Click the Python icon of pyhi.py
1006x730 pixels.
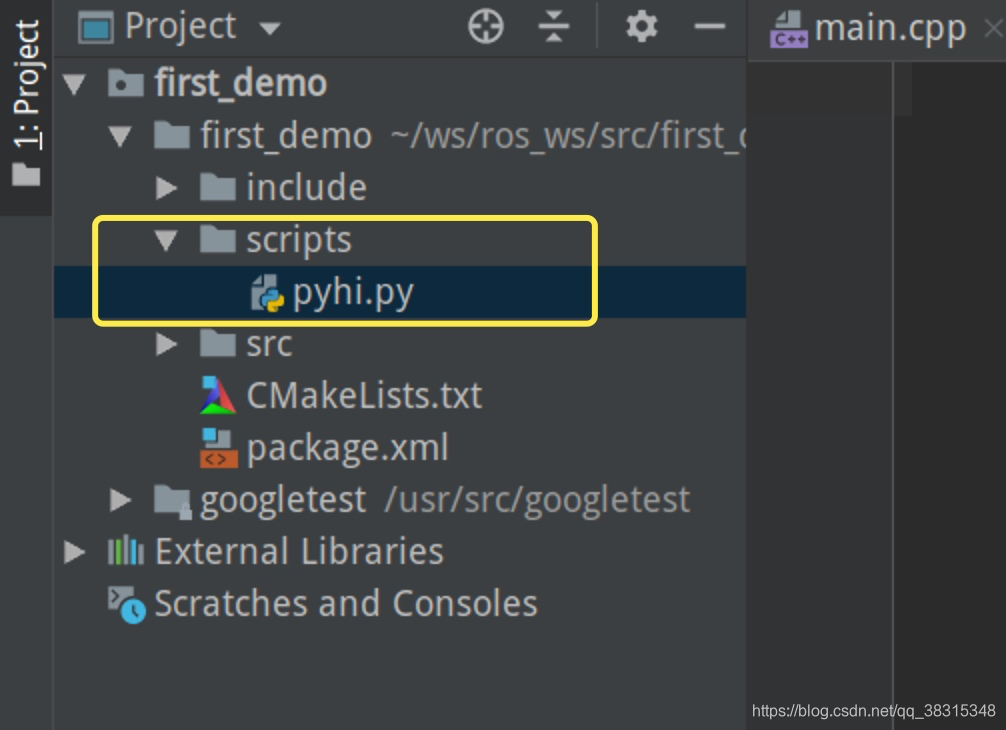[267, 293]
